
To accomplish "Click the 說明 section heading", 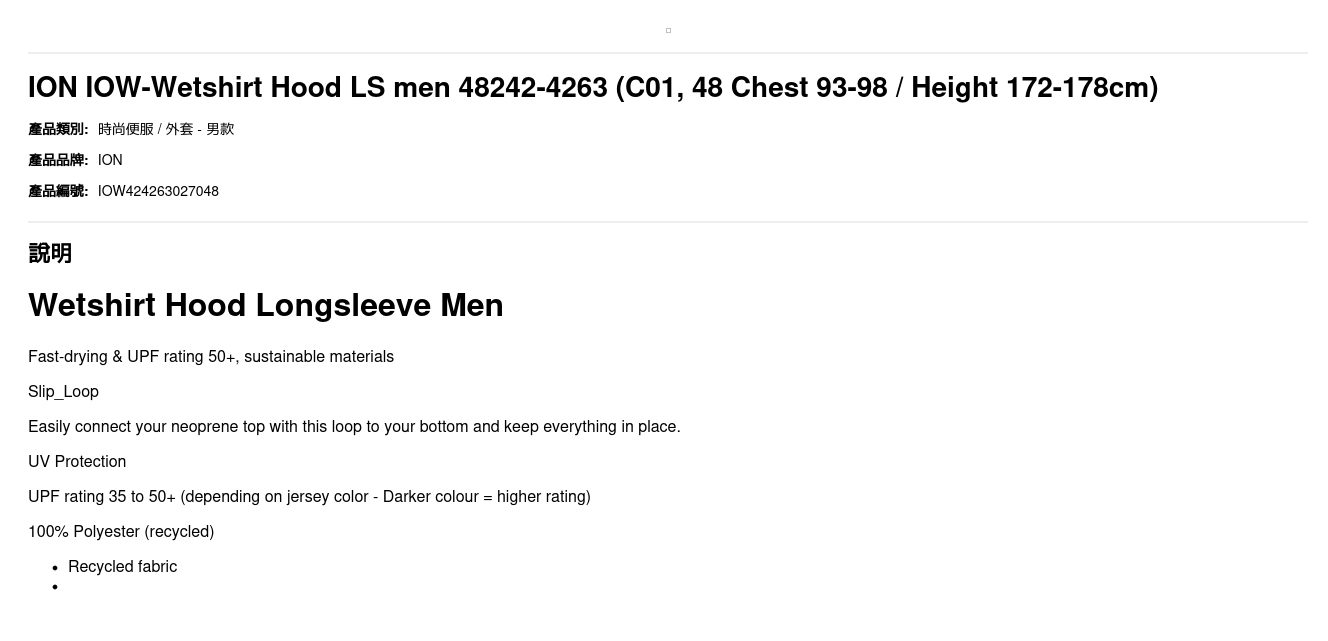I will 50,253.
